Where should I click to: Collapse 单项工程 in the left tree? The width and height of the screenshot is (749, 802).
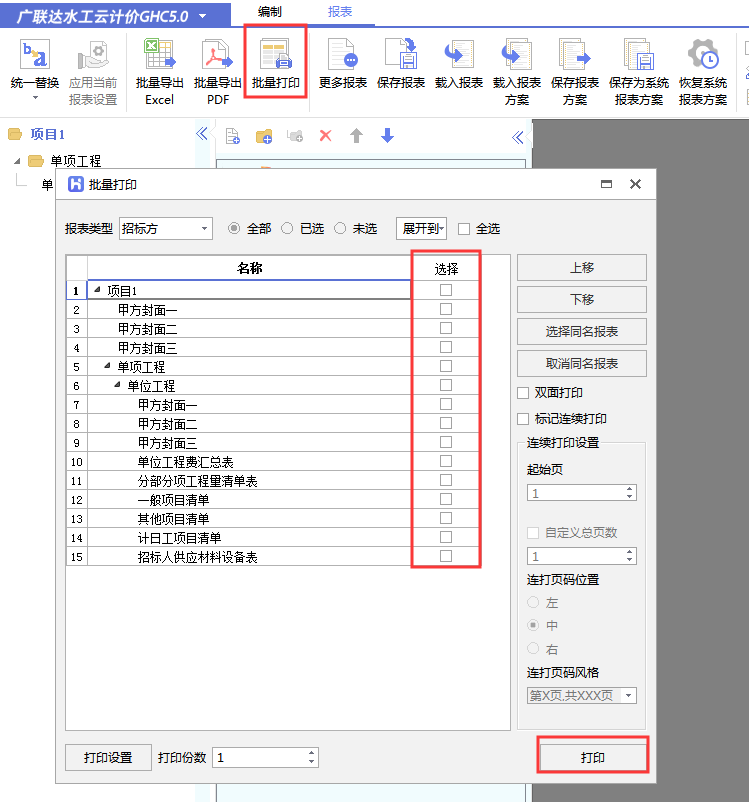coord(17,161)
